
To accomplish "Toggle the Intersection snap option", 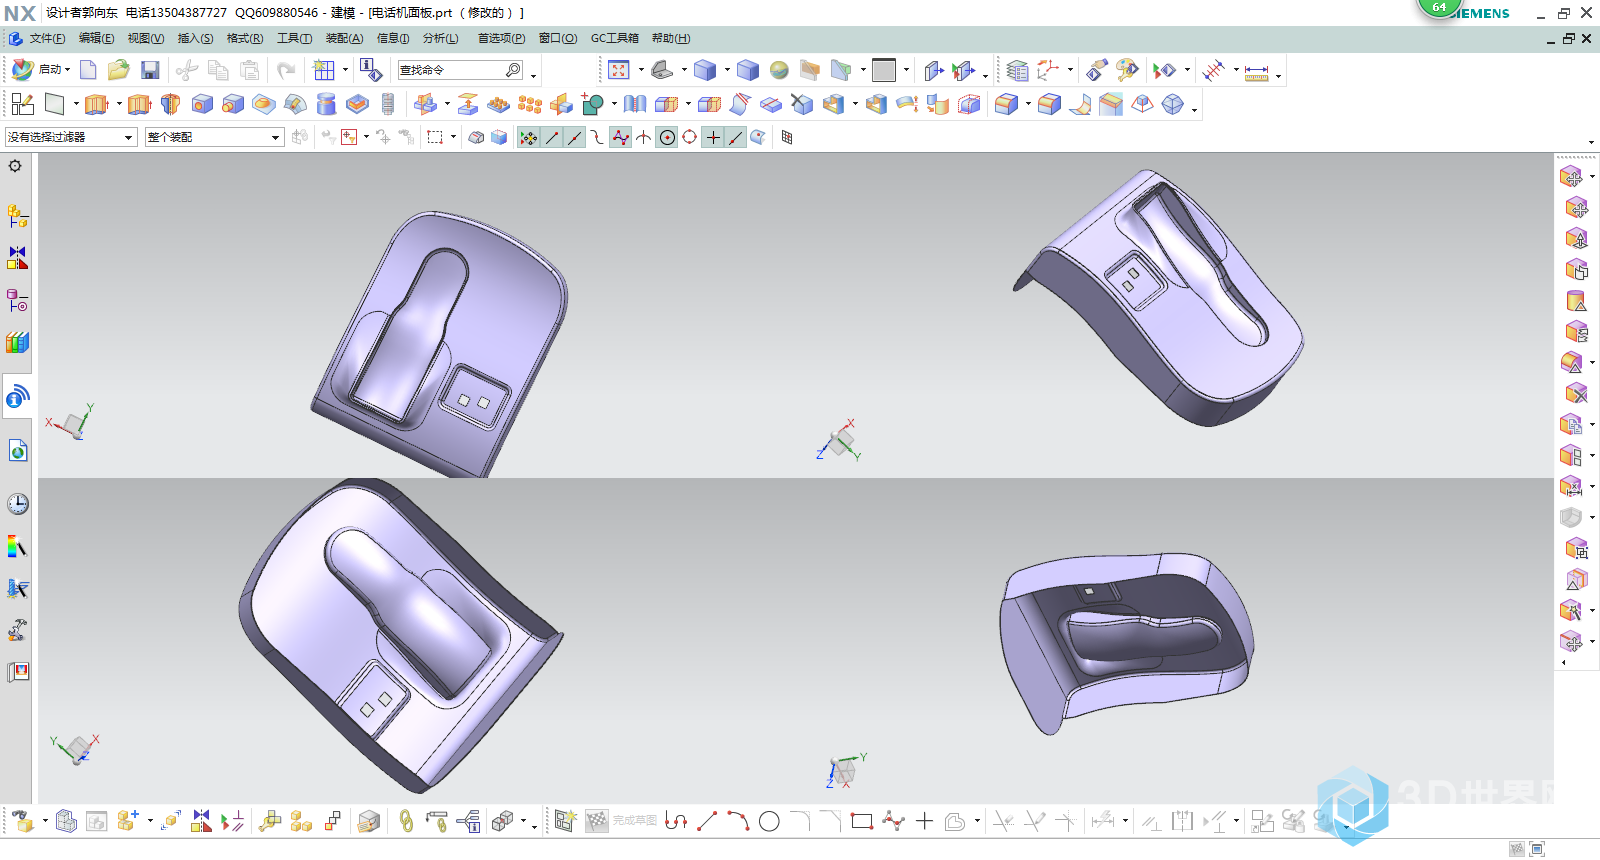I will [x=644, y=138].
